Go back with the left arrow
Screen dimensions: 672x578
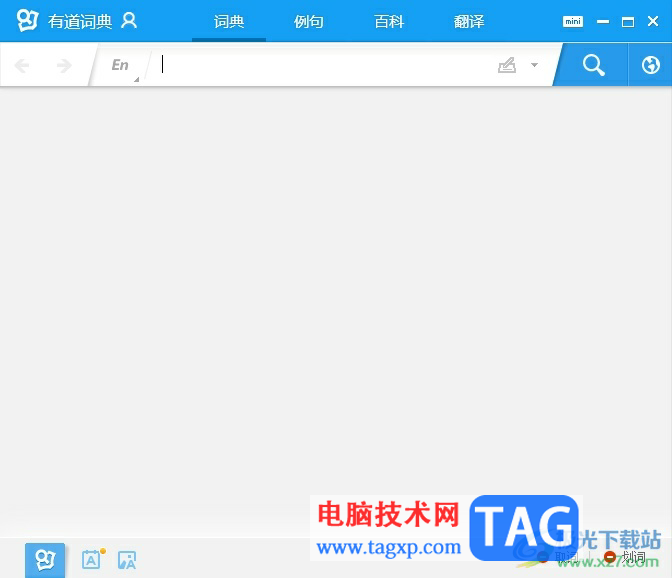point(22,66)
